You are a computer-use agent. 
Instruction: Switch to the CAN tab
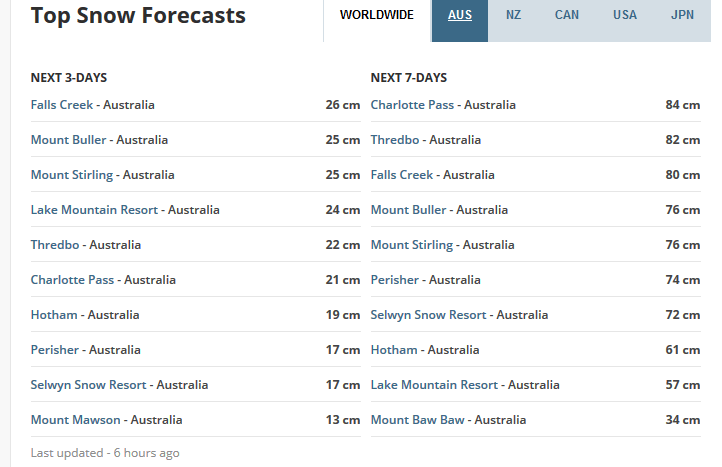pyautogui.click(x=568, y=15)
